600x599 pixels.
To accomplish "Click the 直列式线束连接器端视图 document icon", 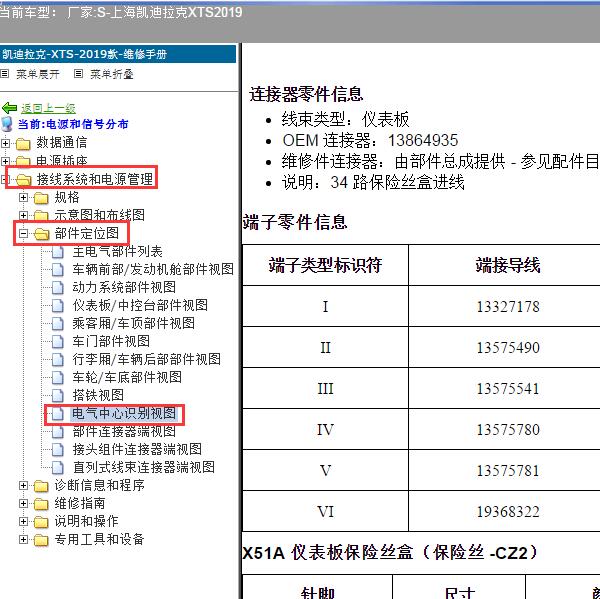I will [58, 467].
